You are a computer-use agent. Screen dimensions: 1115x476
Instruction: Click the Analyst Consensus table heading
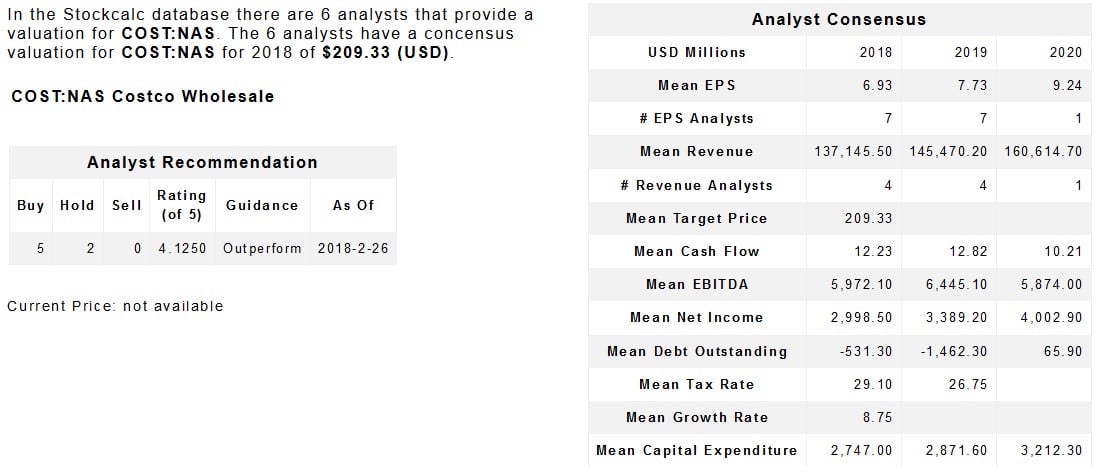838,19
